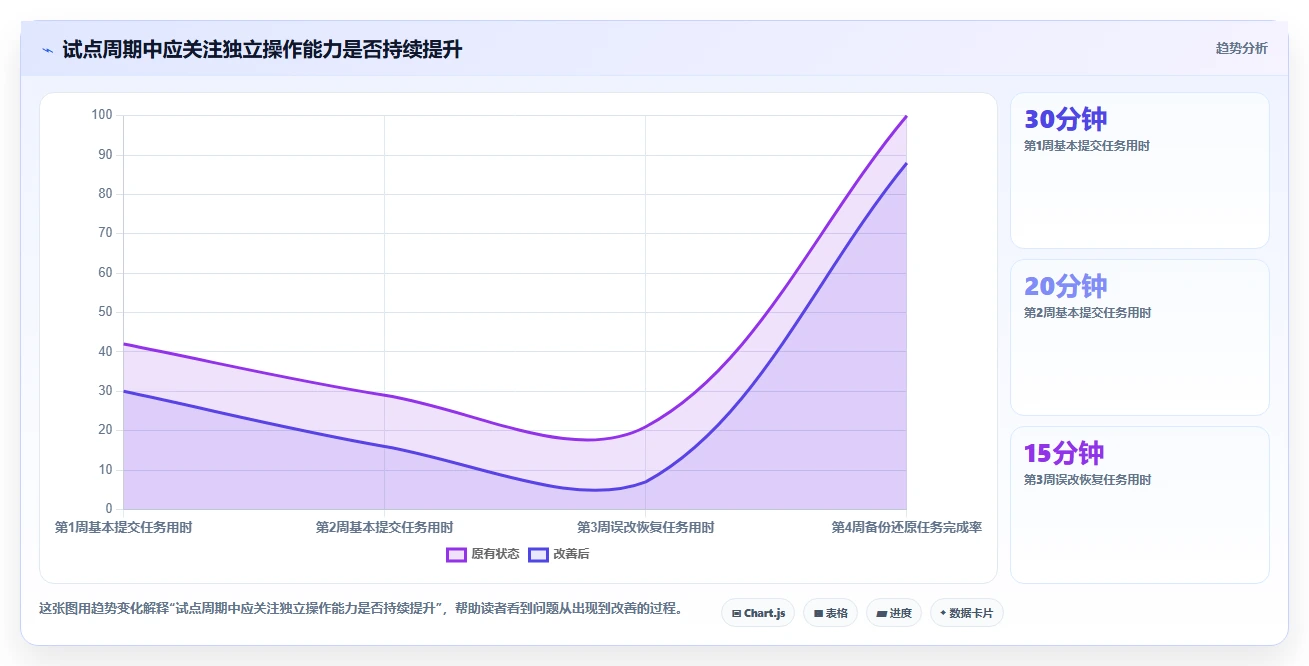Click x-axis label 第4周备份还原任务完成率
Screen dimensions: 1309x666
pos(906,527)
